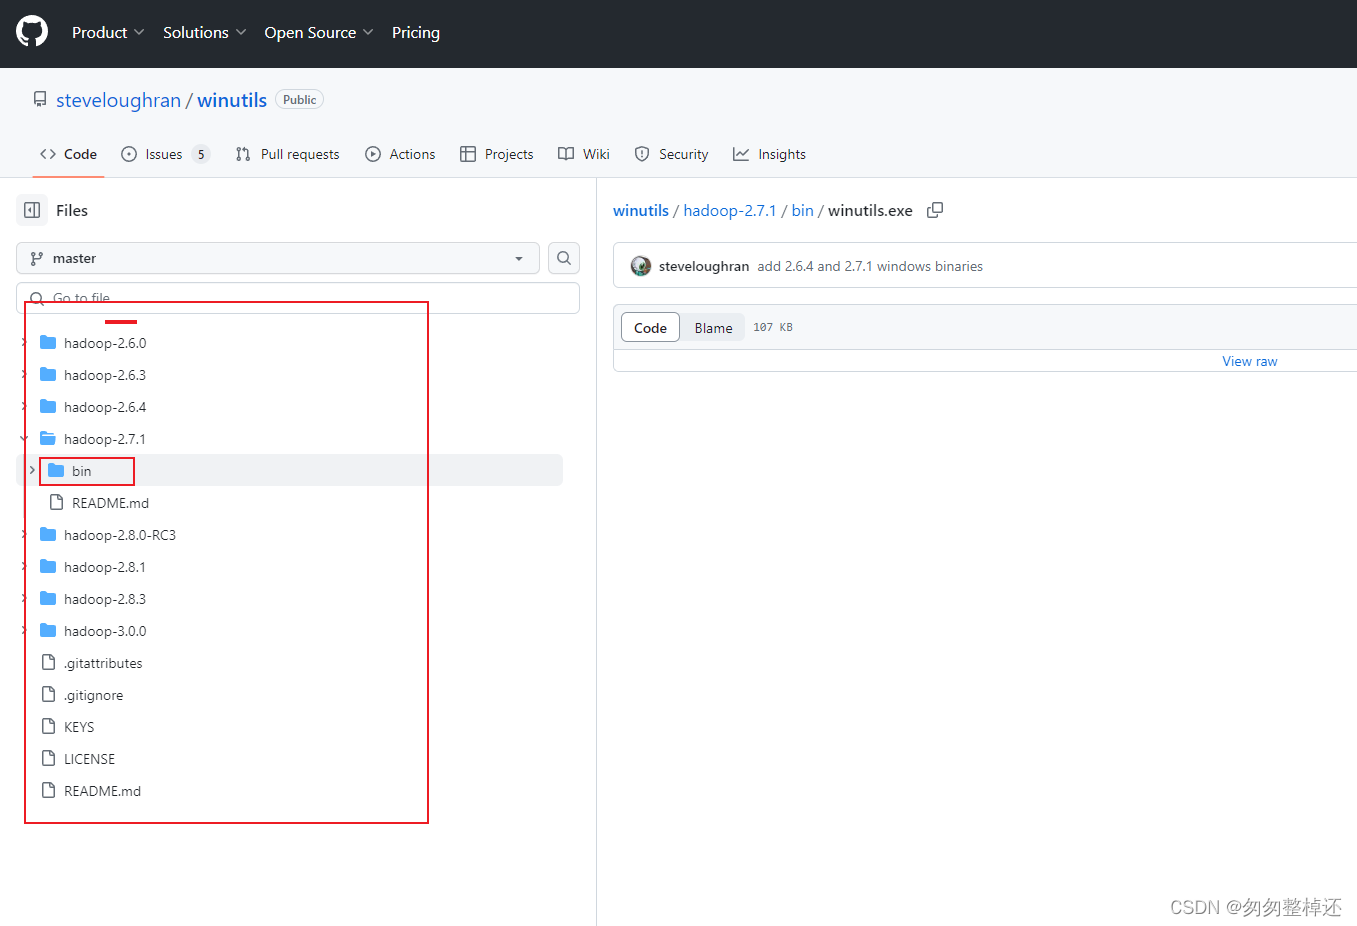Select the Code view toggle
Viewport: 1357px width, 926px height.
pos(649,327)
